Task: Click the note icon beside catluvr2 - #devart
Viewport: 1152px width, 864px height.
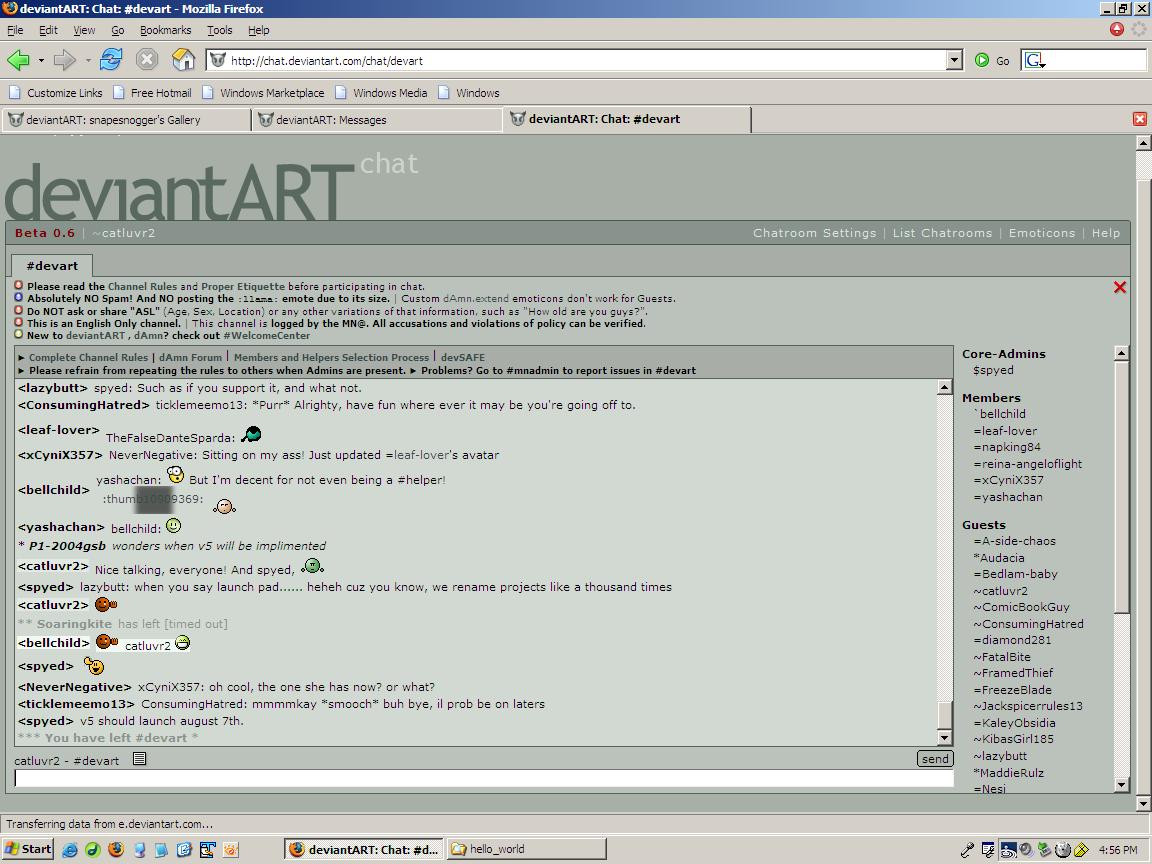Action: [x=140, y=759]
